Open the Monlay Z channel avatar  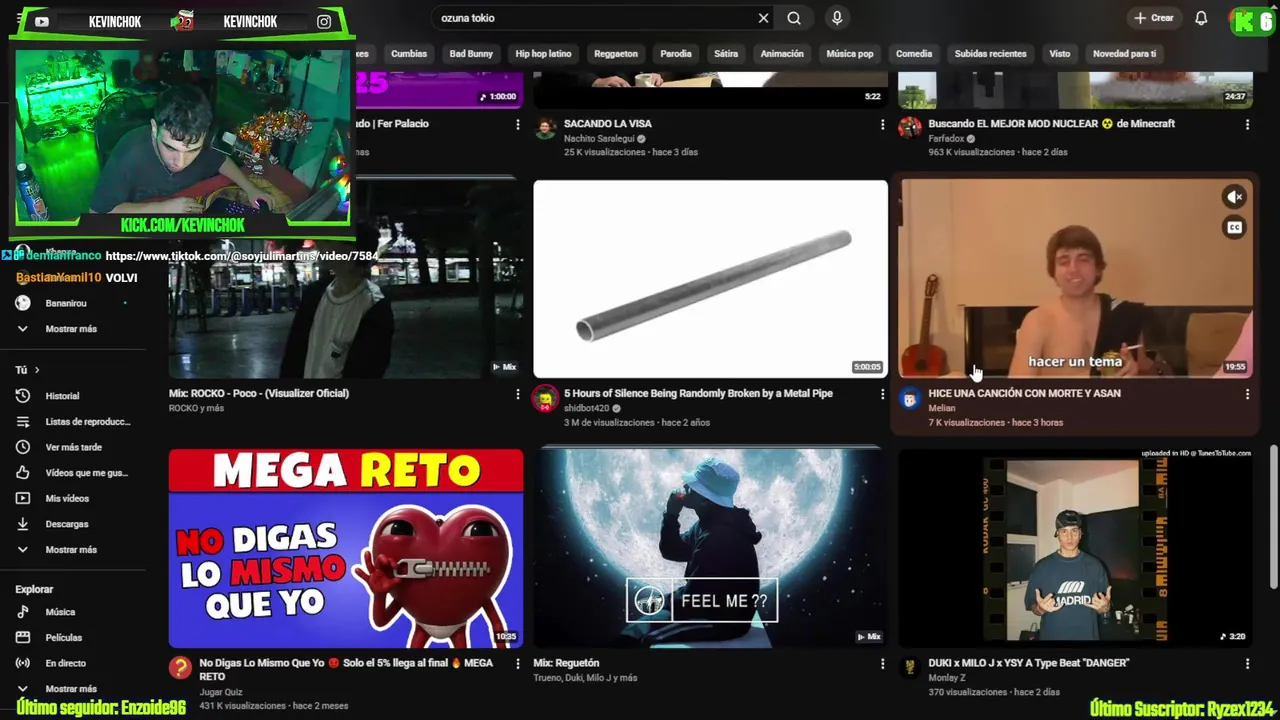909,667
